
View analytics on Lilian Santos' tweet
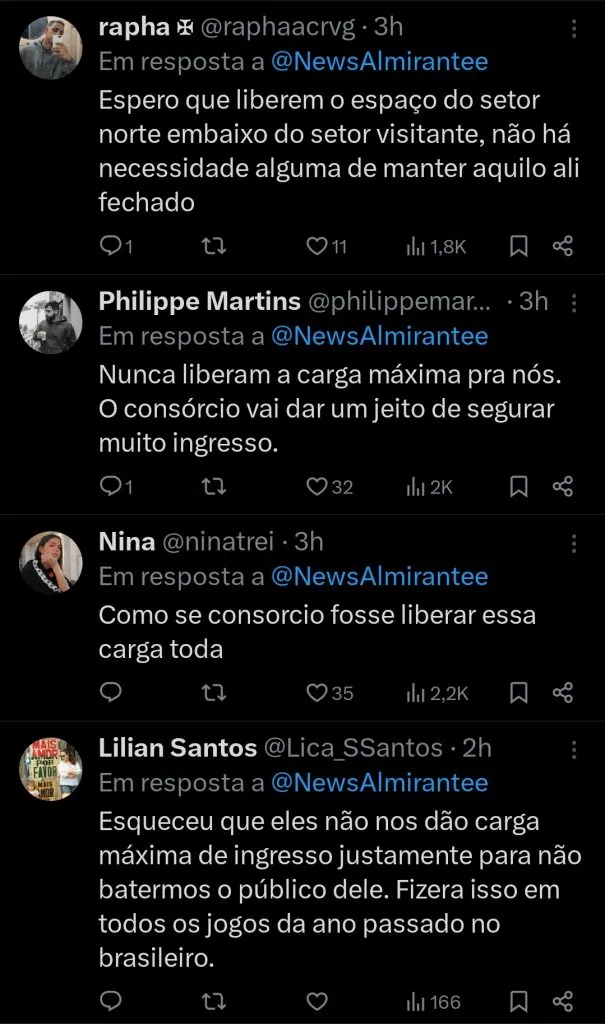[x=434, y=1001]
